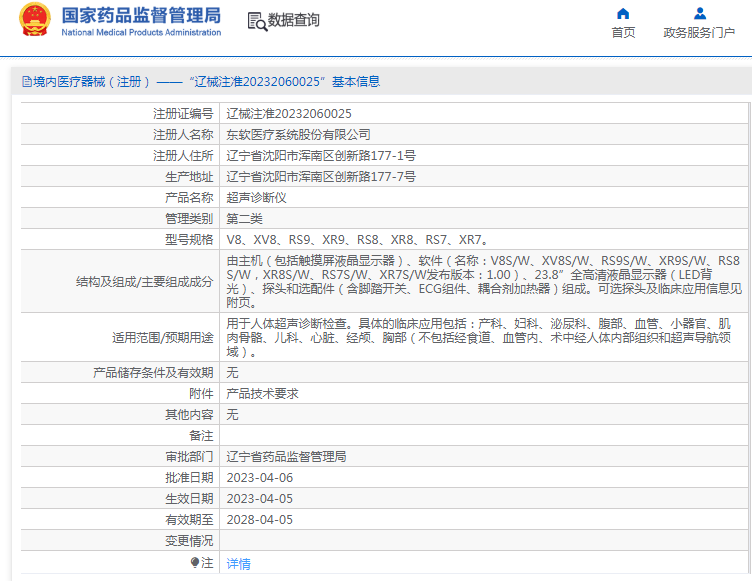752x581 pixels.
Task: Click the 产品储存条件及有效期 label
Action: 153,373
